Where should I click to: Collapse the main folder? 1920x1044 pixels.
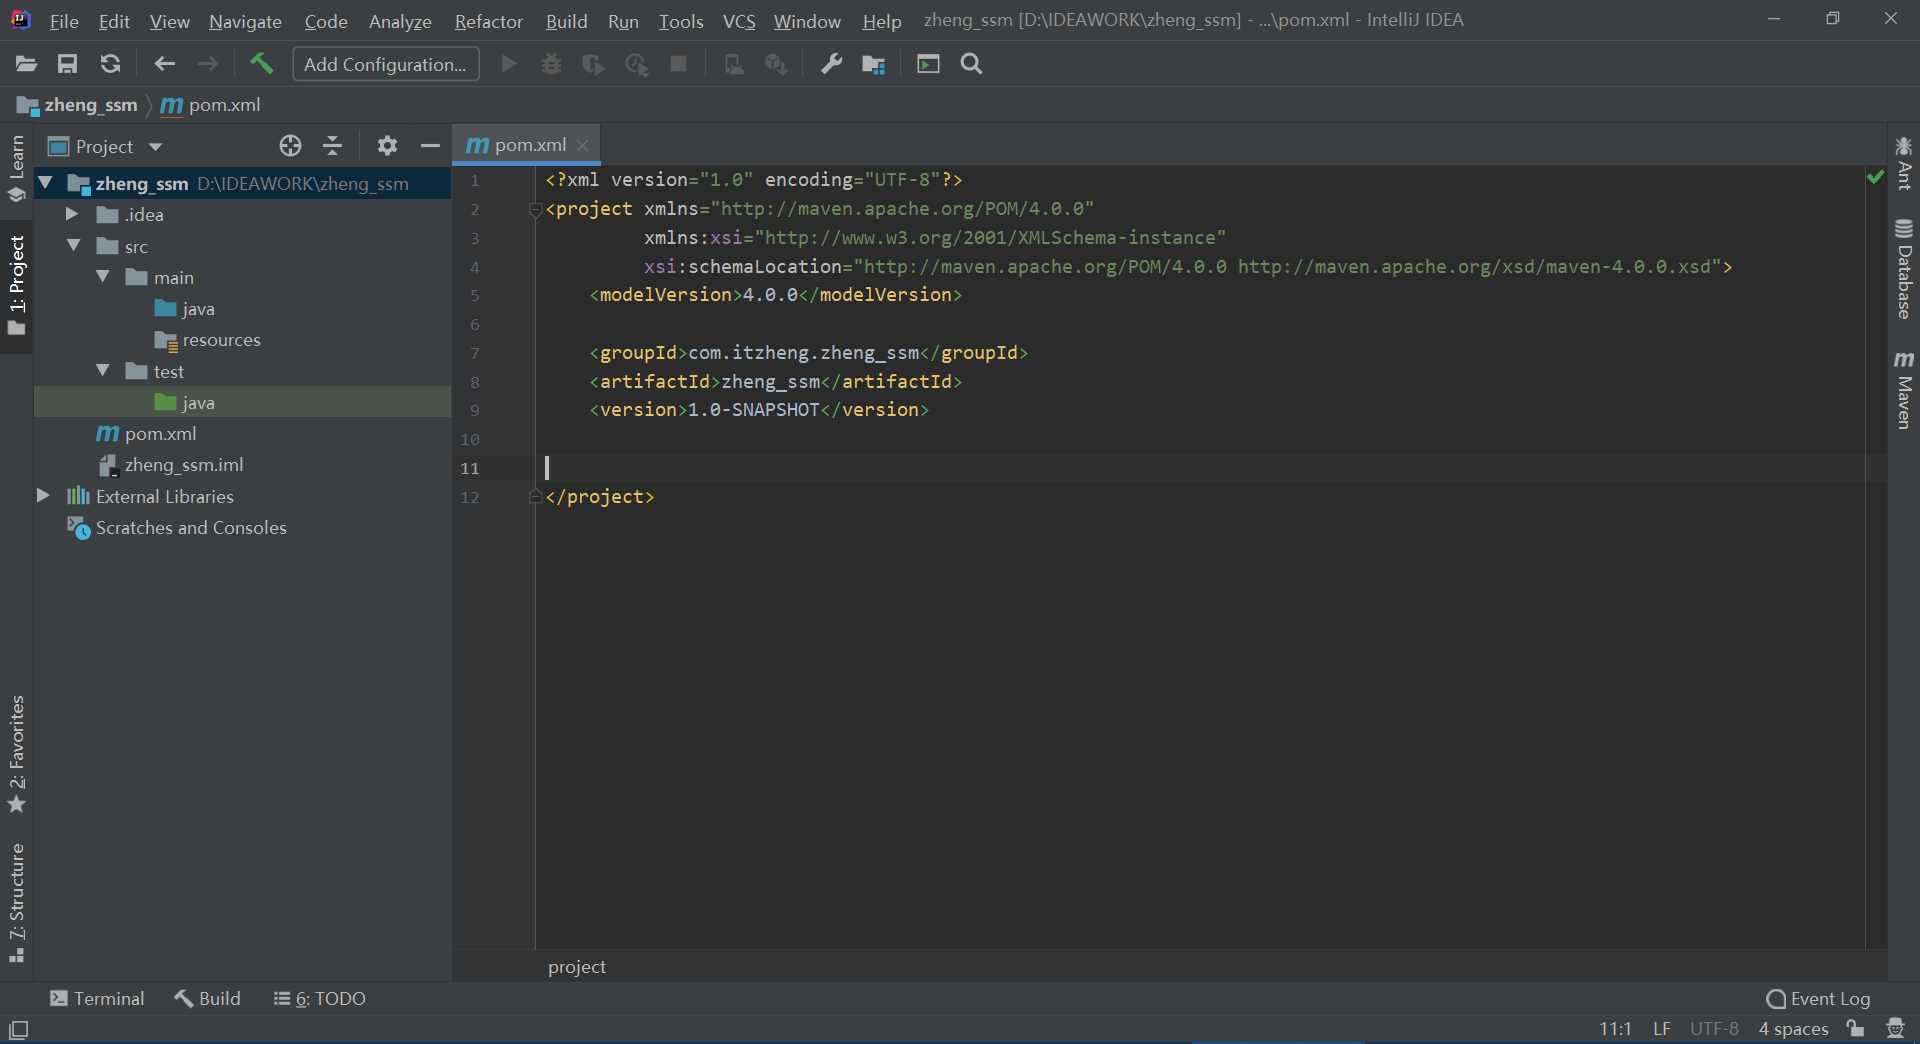[x=102, y=276]
